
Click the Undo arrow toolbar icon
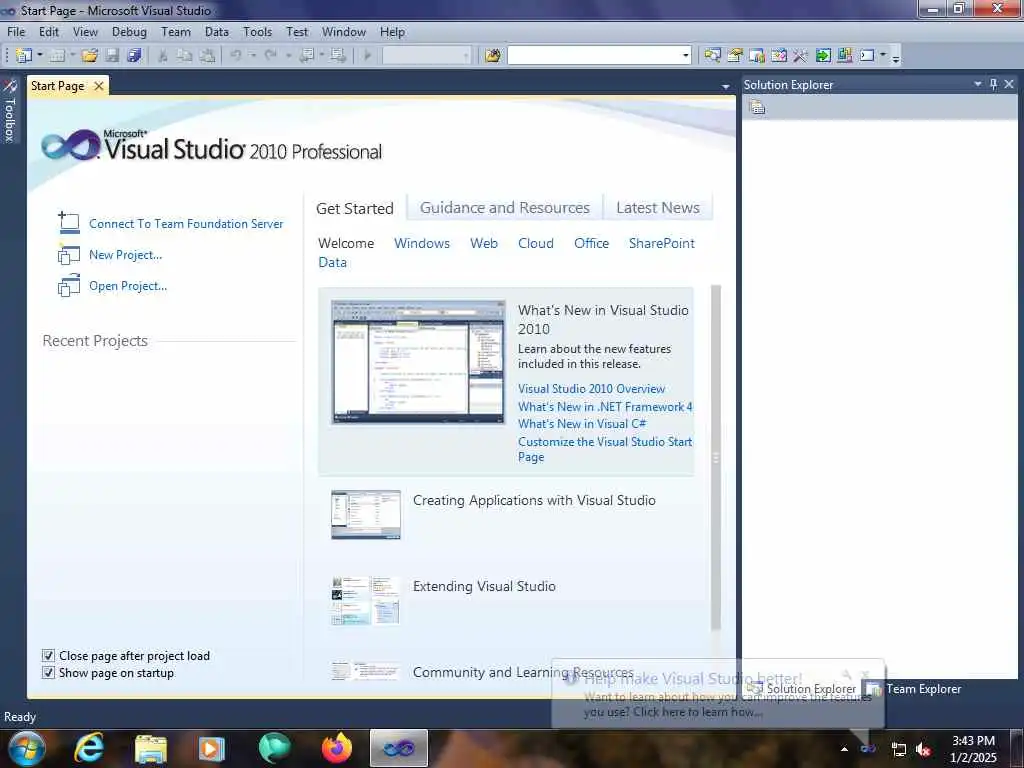click(x=236, y=56)
